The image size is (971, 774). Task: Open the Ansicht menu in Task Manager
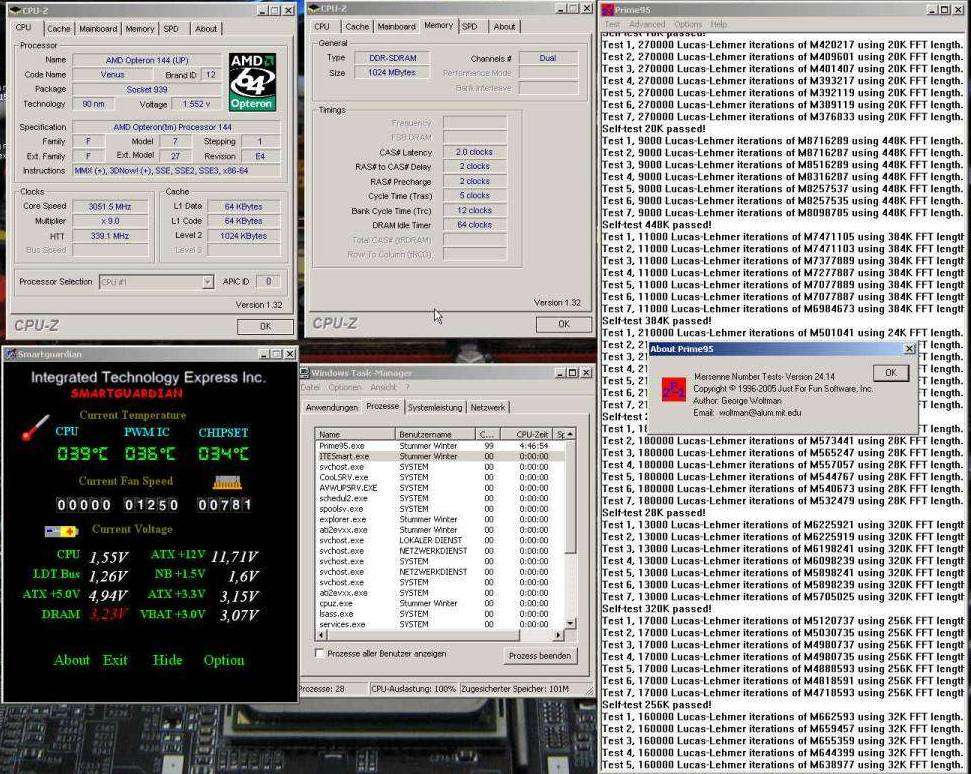tap(383, 388)
